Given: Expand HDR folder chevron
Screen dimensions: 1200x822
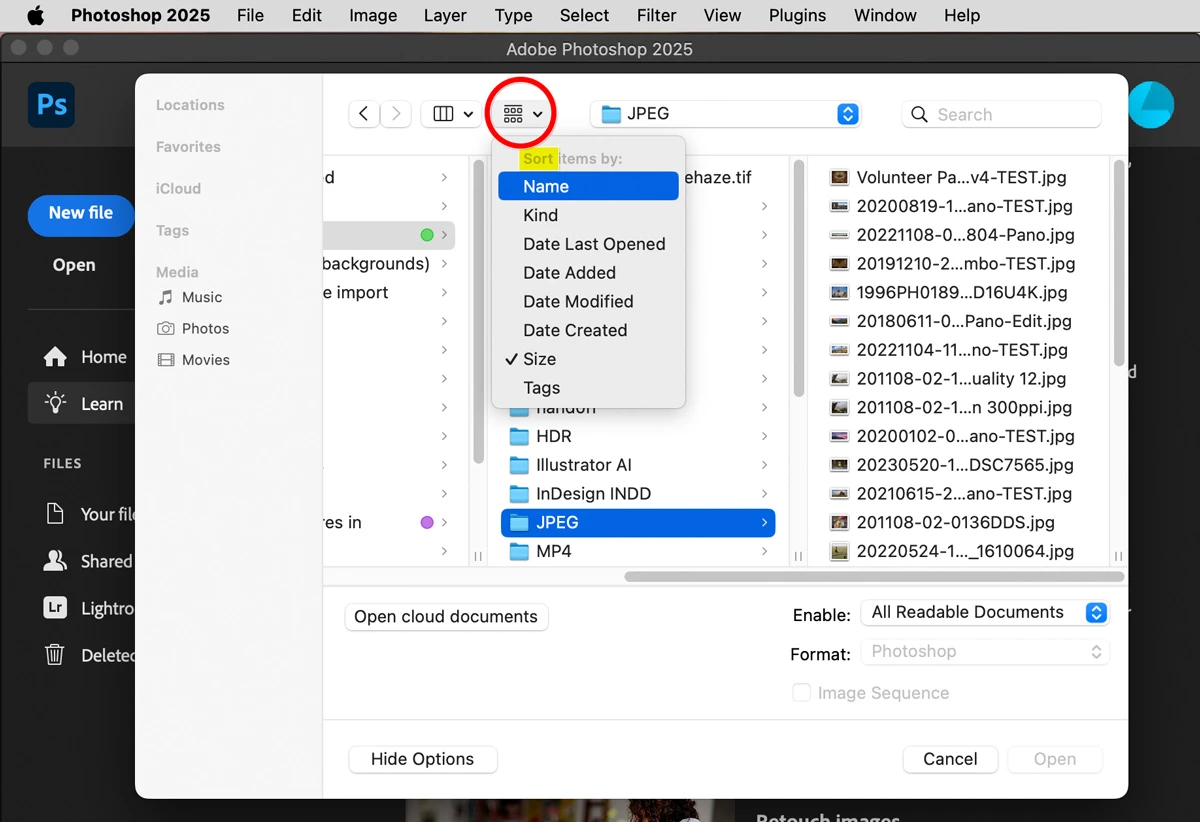Looking at the screenshot, I should point(764,436).
